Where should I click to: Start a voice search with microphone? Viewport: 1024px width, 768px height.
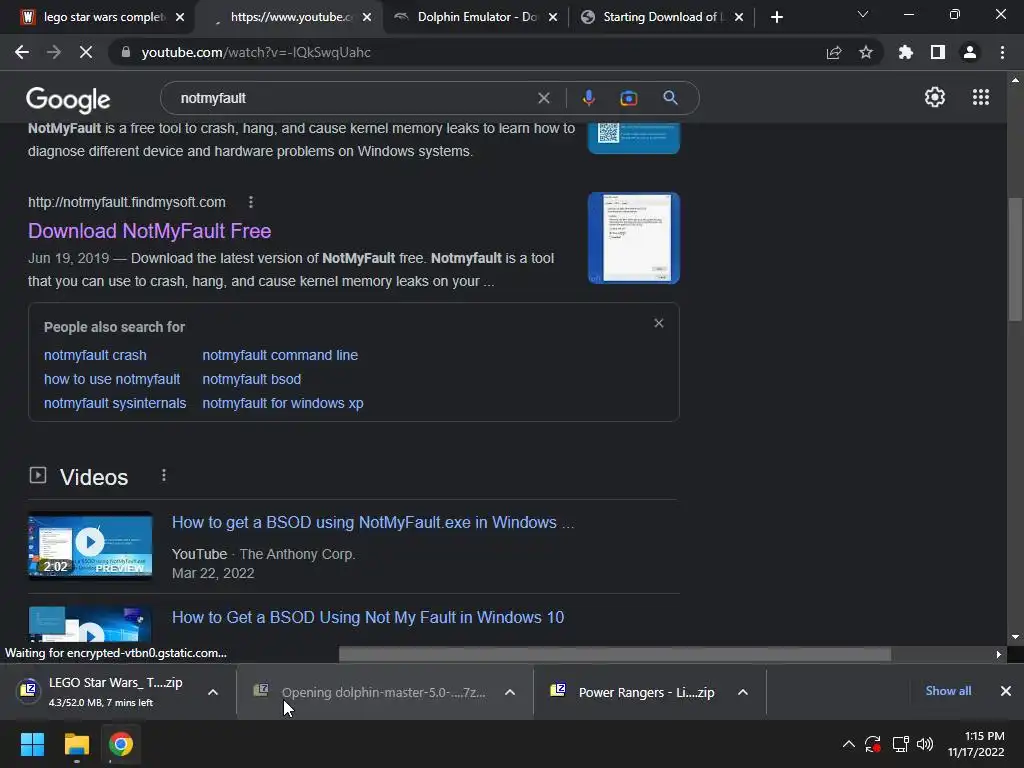[x=588, y=98]
